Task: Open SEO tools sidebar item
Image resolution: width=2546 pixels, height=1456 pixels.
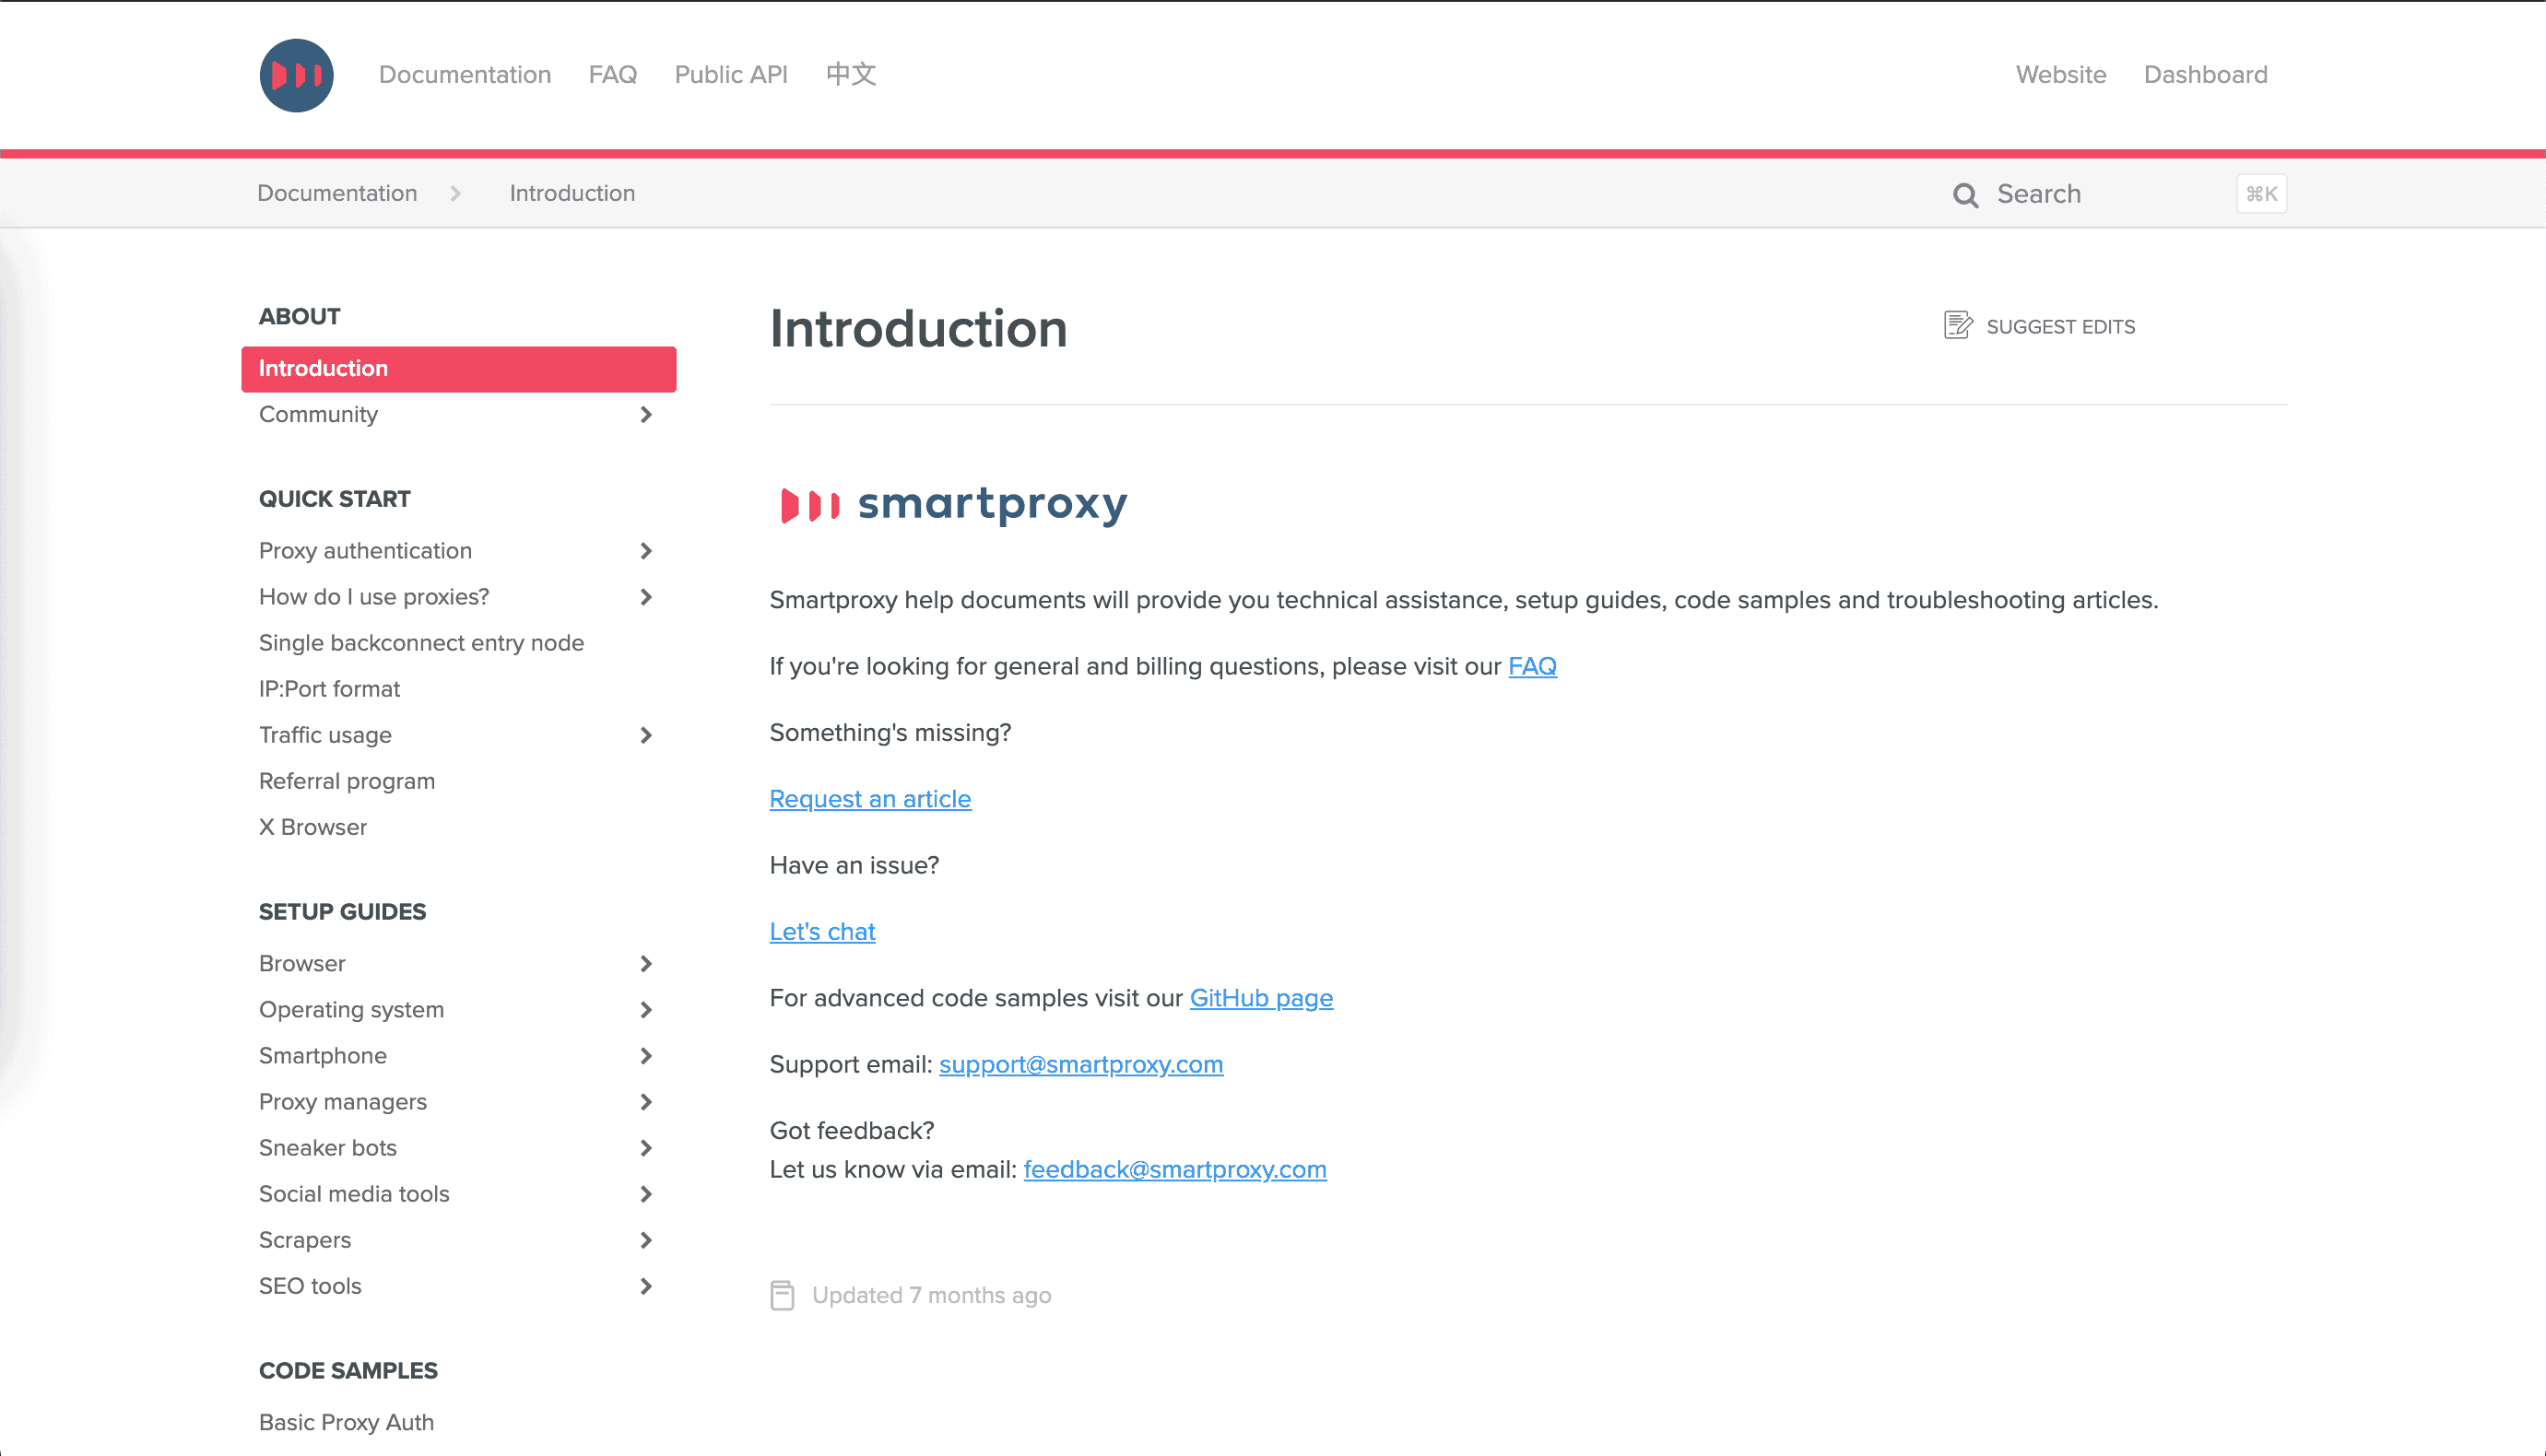Action: (x=310, y=1286)
